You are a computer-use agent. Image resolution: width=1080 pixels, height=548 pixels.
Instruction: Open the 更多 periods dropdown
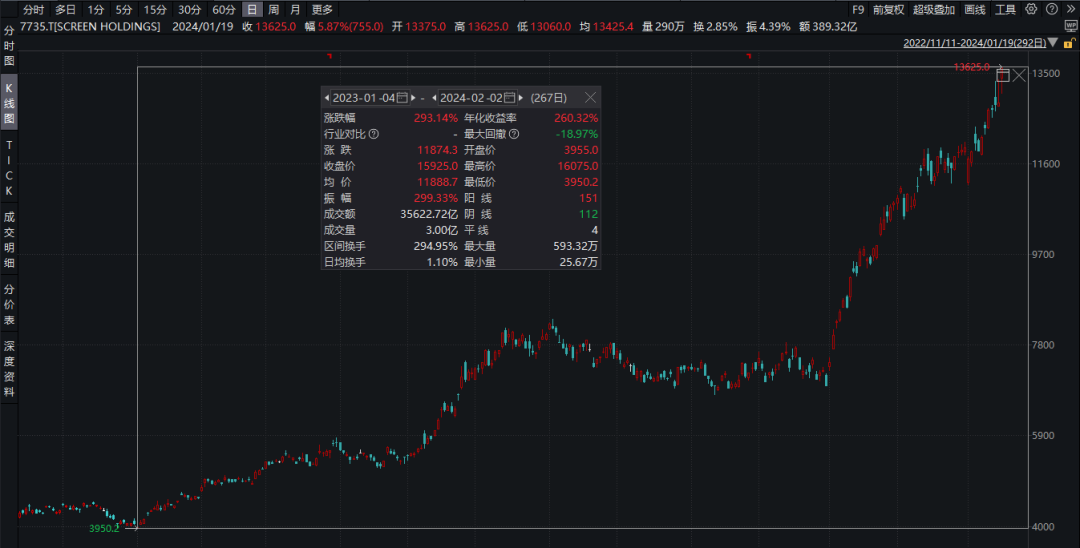322,9
